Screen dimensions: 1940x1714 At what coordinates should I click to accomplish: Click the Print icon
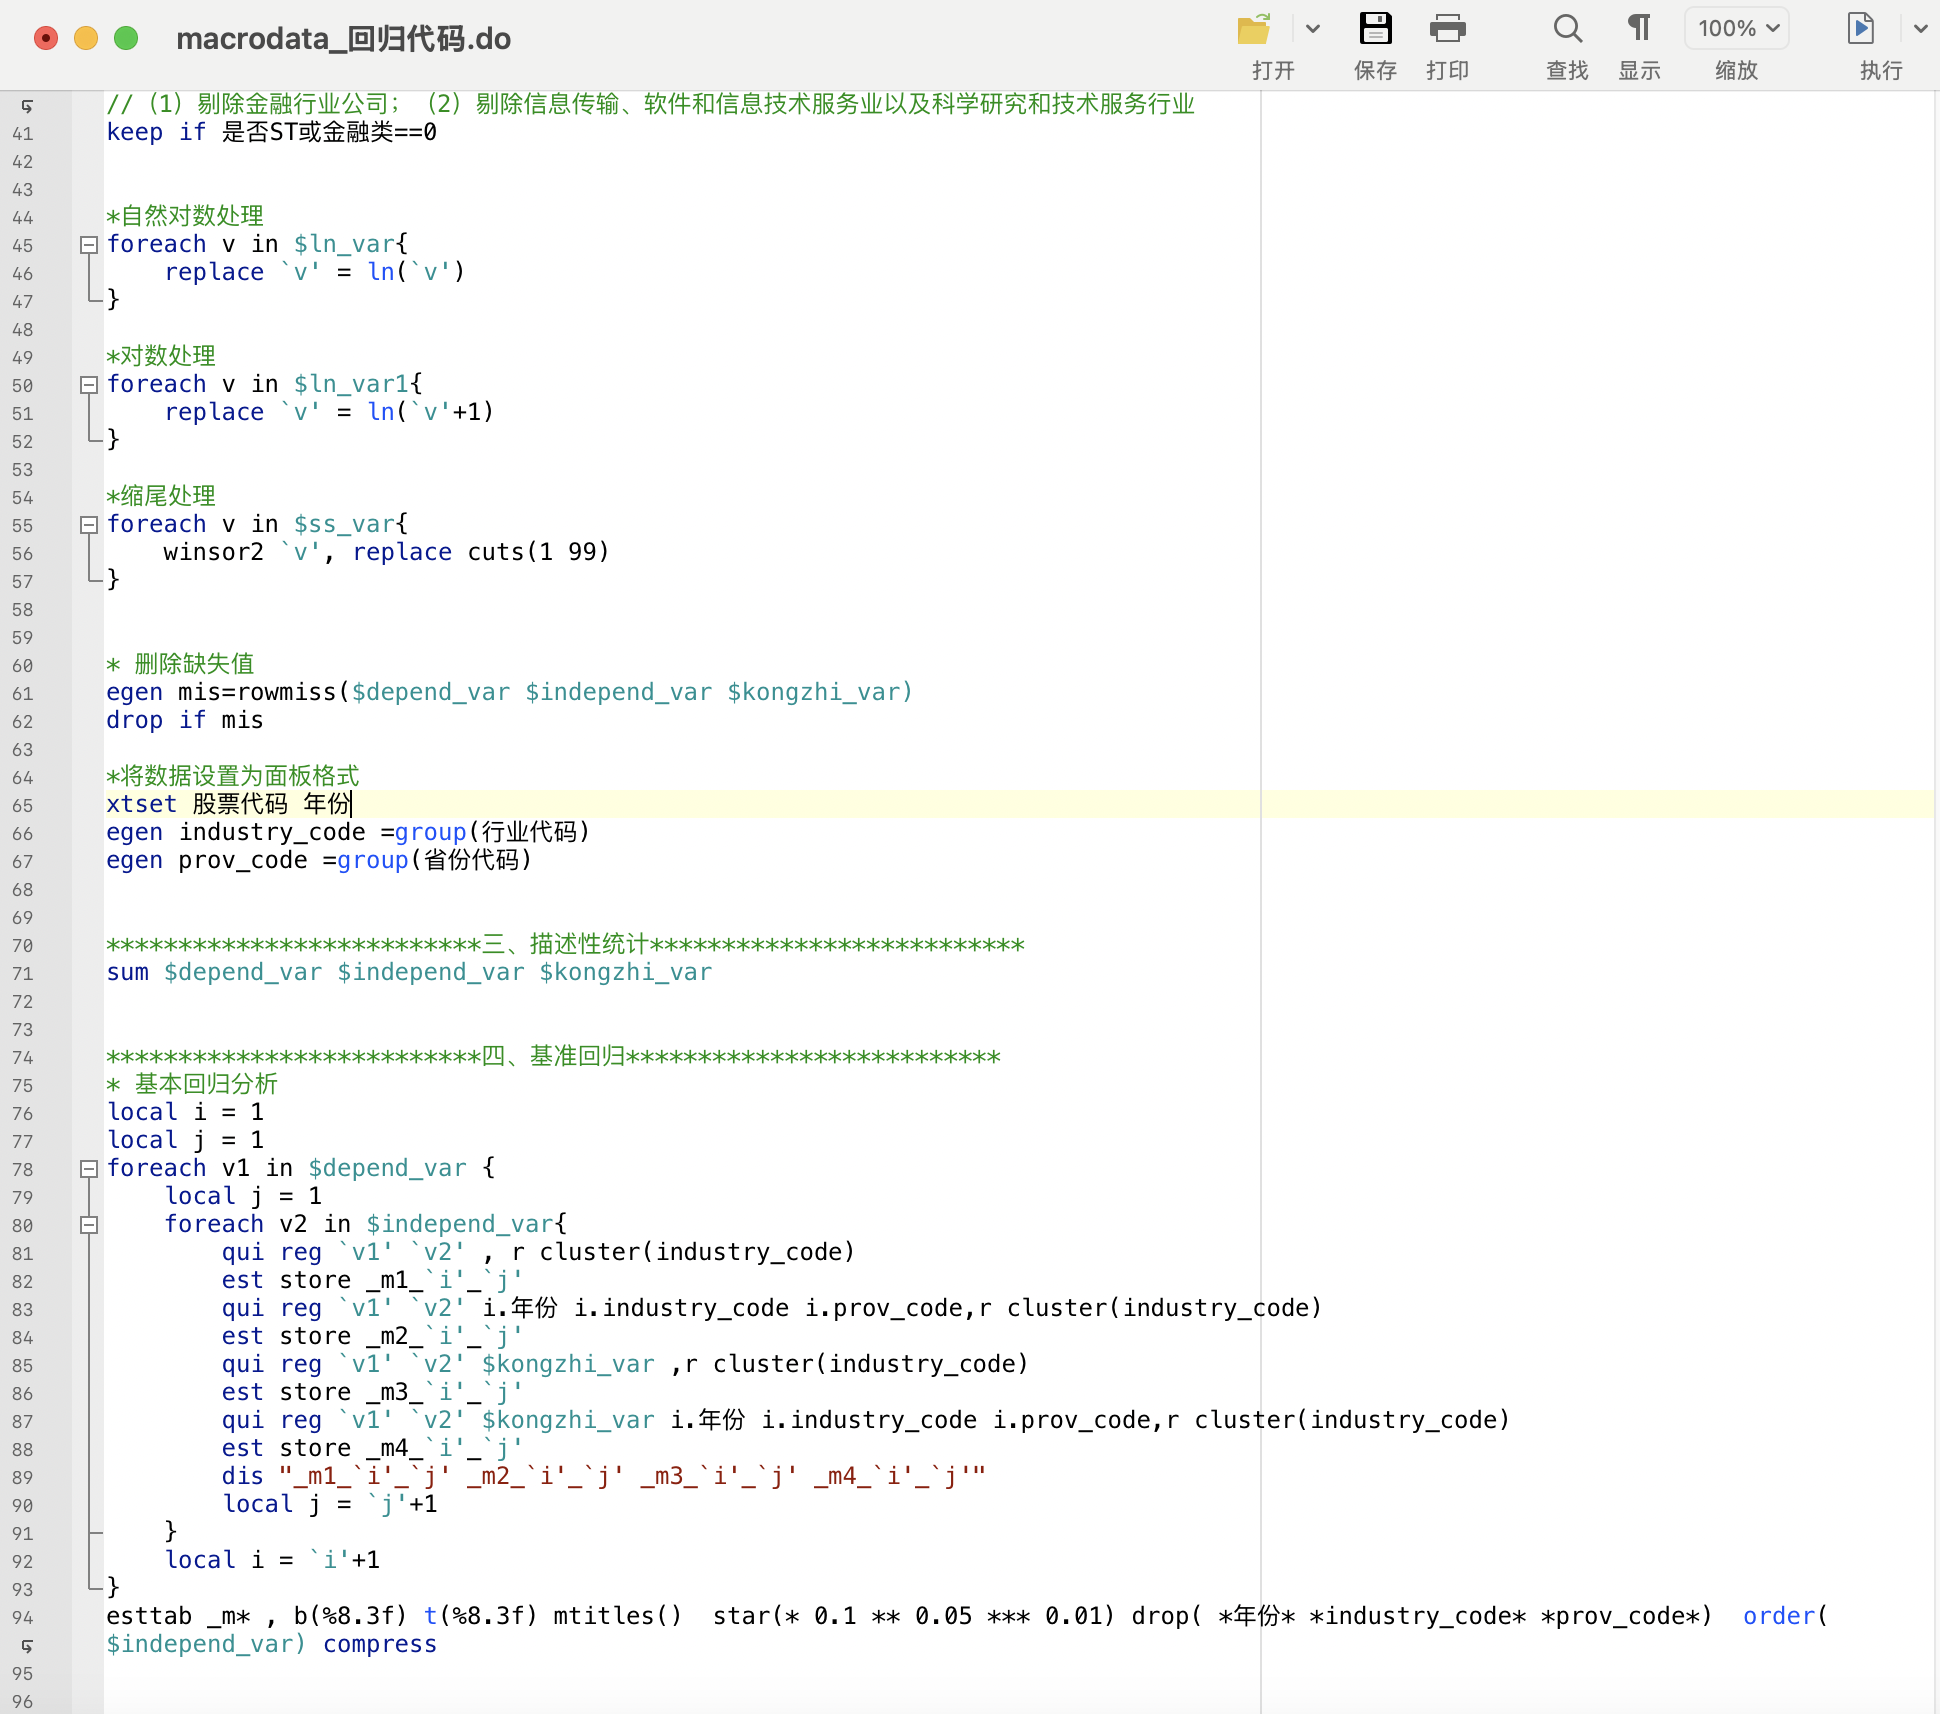point(1447,29)
